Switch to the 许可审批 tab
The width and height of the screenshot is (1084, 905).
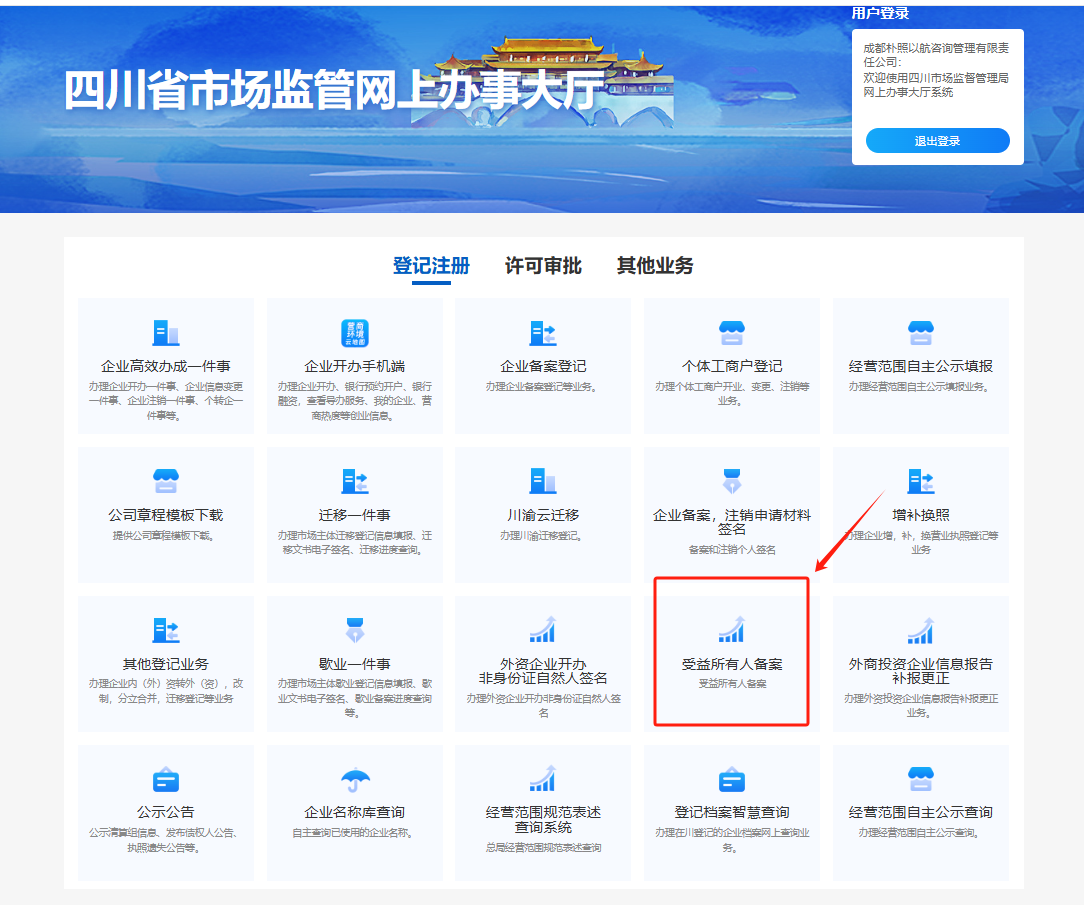543,266
